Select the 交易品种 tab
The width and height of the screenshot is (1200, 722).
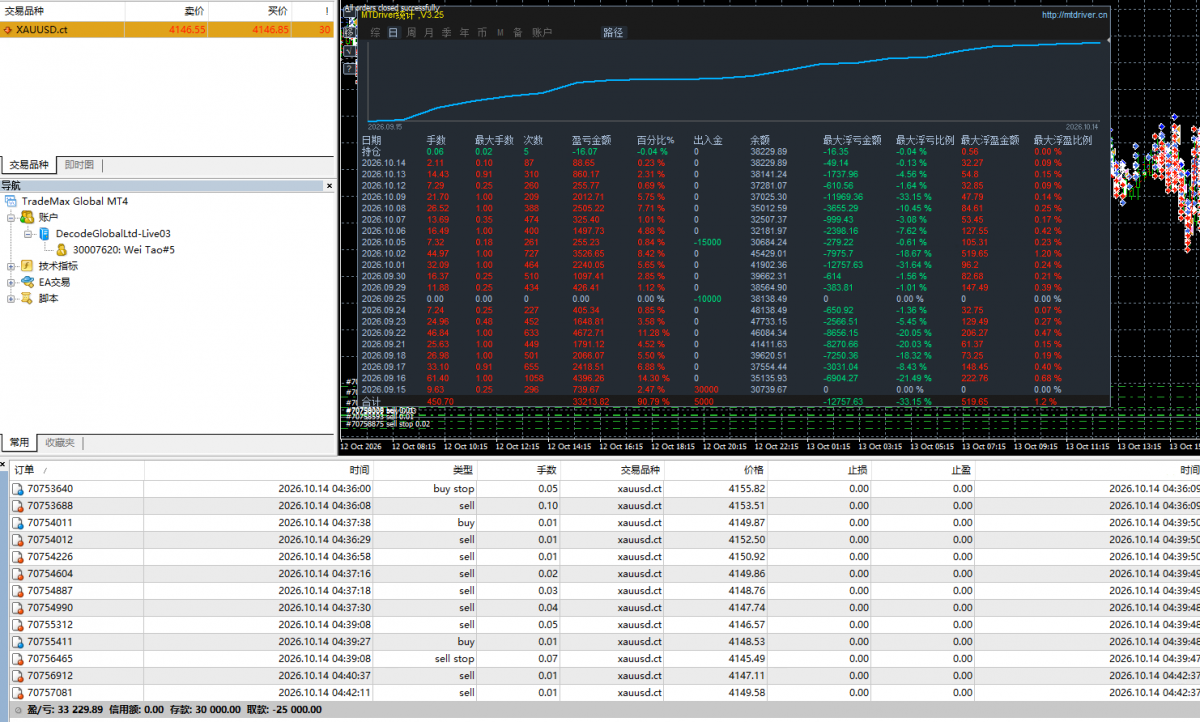pyautogui.click(x=29, y=166)
